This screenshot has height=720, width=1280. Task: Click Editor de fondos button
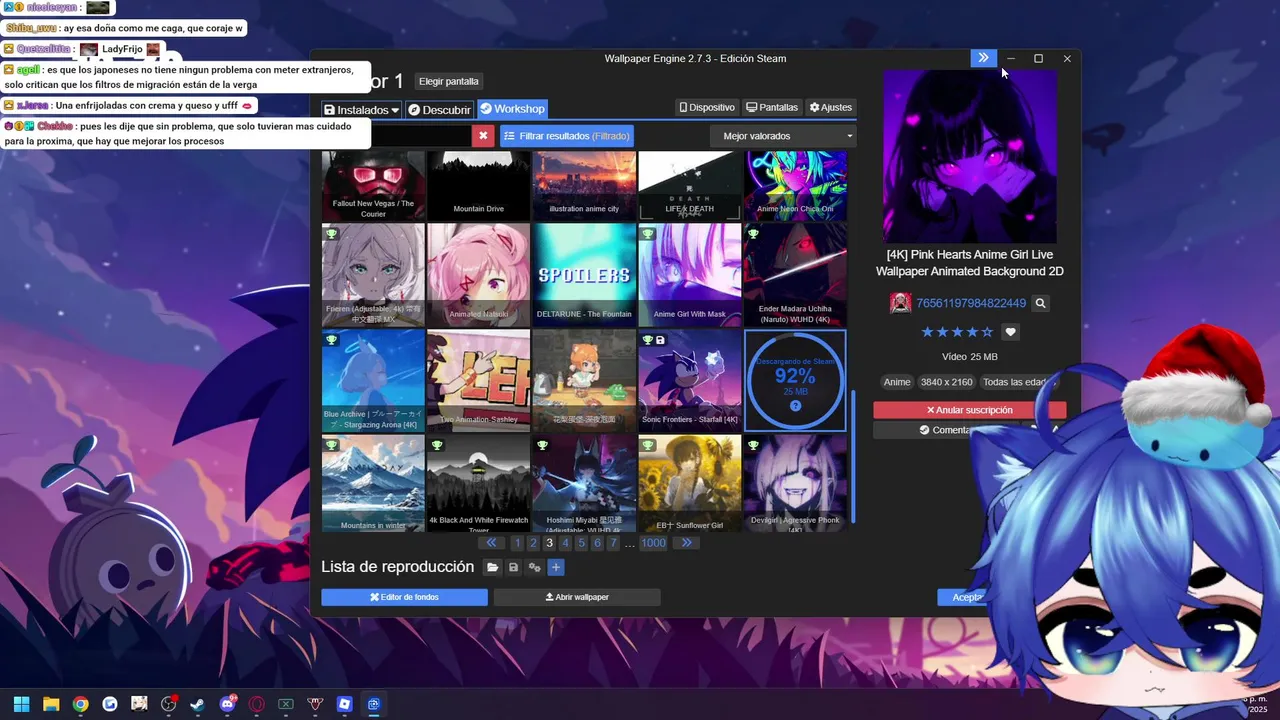(x=404, y=597)
